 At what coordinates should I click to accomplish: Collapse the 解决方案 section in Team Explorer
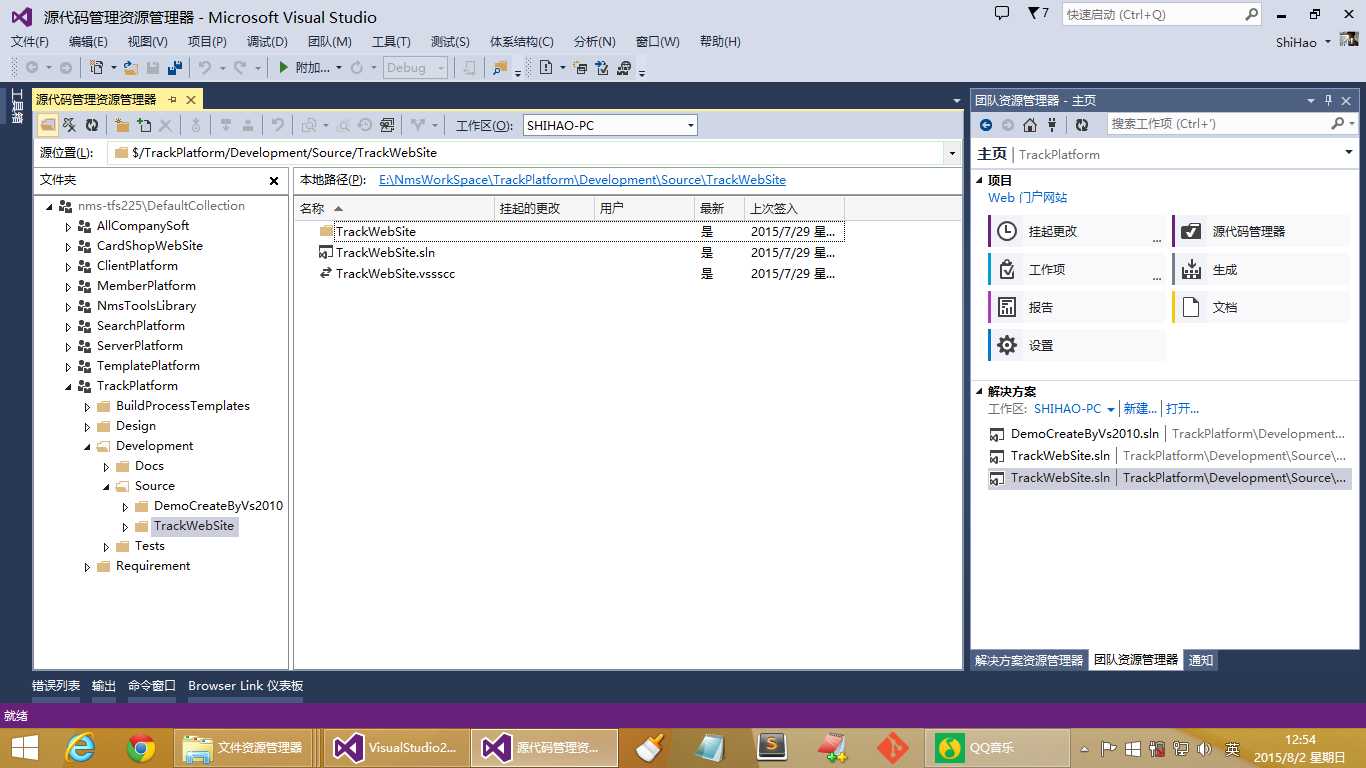(x=980, y=392)
